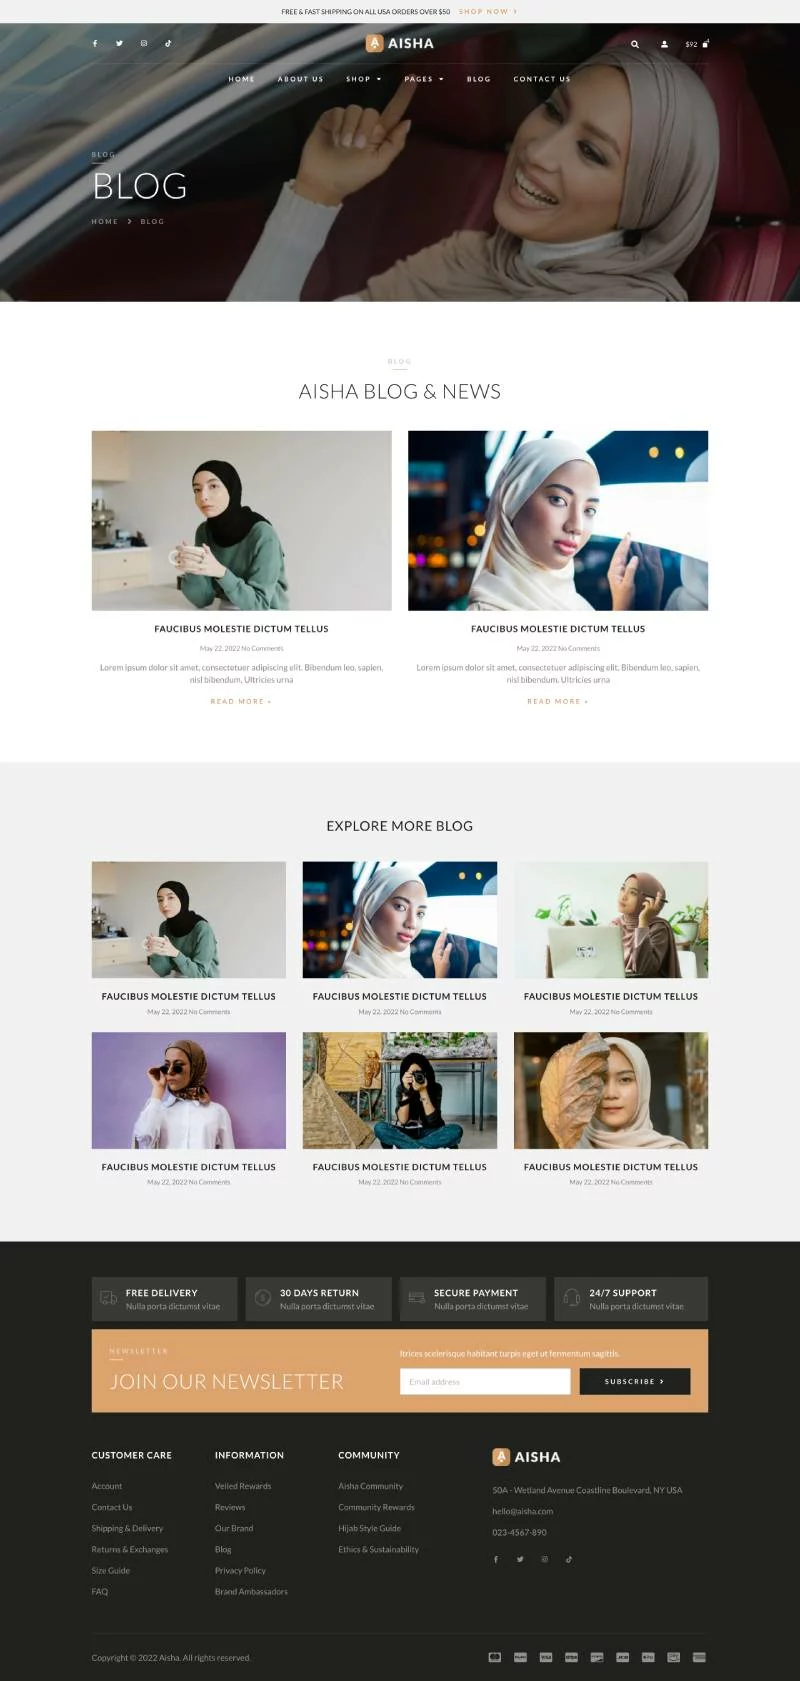Viewport: 800px width, 1681px height.
Task: Click the AISHA logo in the header
Action: click(400, 43)
